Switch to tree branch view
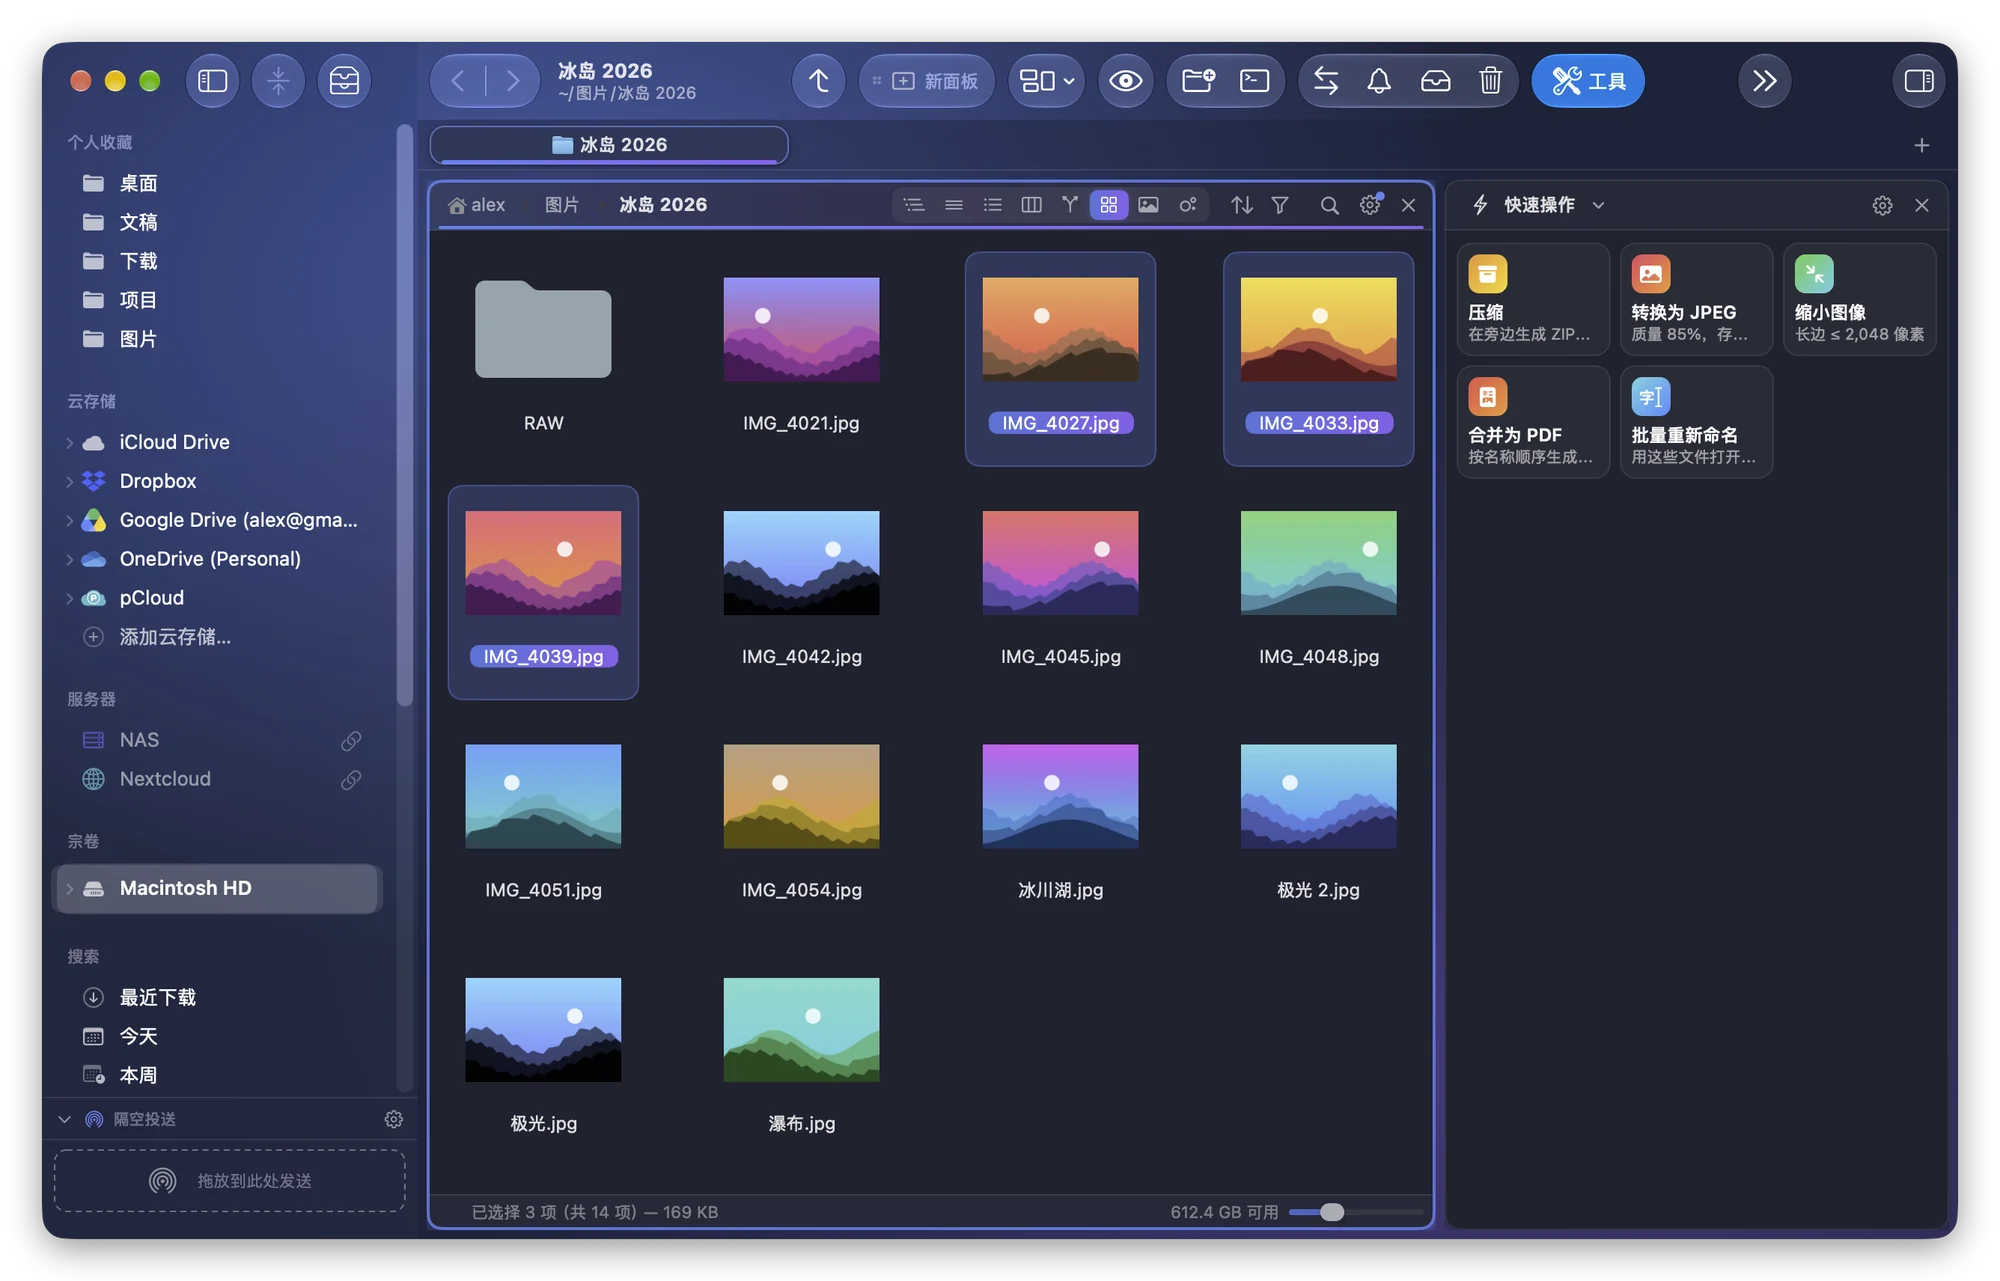Viewport: 2000px width, 1281px height. (x=1070, y=205)
